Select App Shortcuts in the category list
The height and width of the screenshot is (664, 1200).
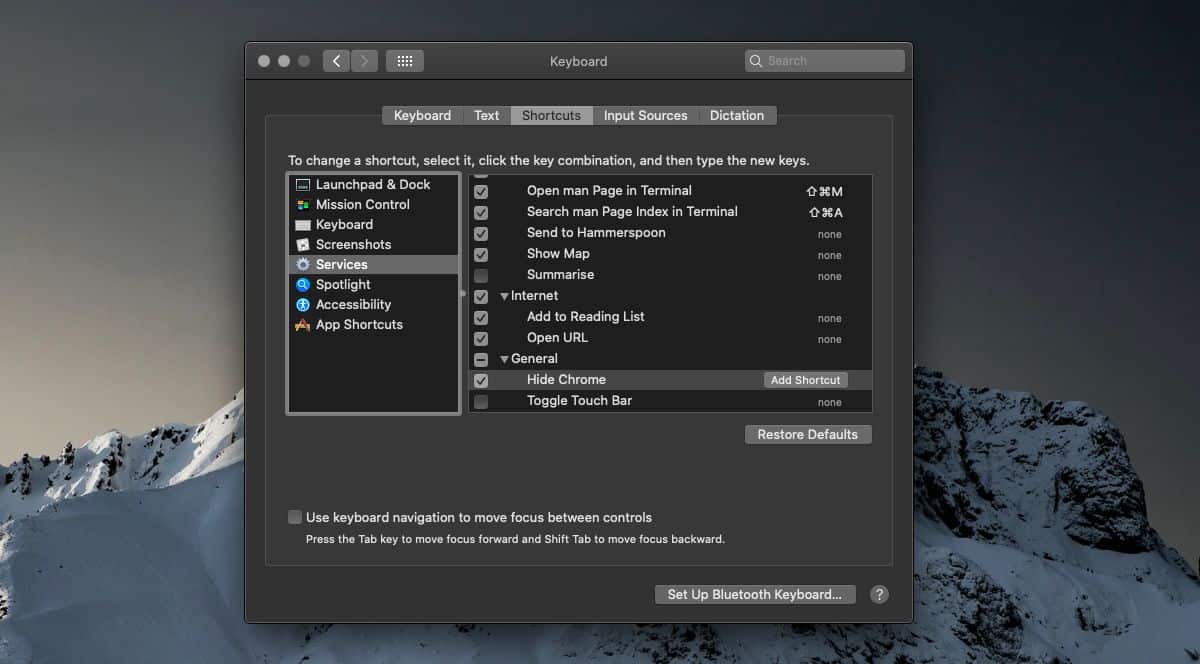[373, 325]
